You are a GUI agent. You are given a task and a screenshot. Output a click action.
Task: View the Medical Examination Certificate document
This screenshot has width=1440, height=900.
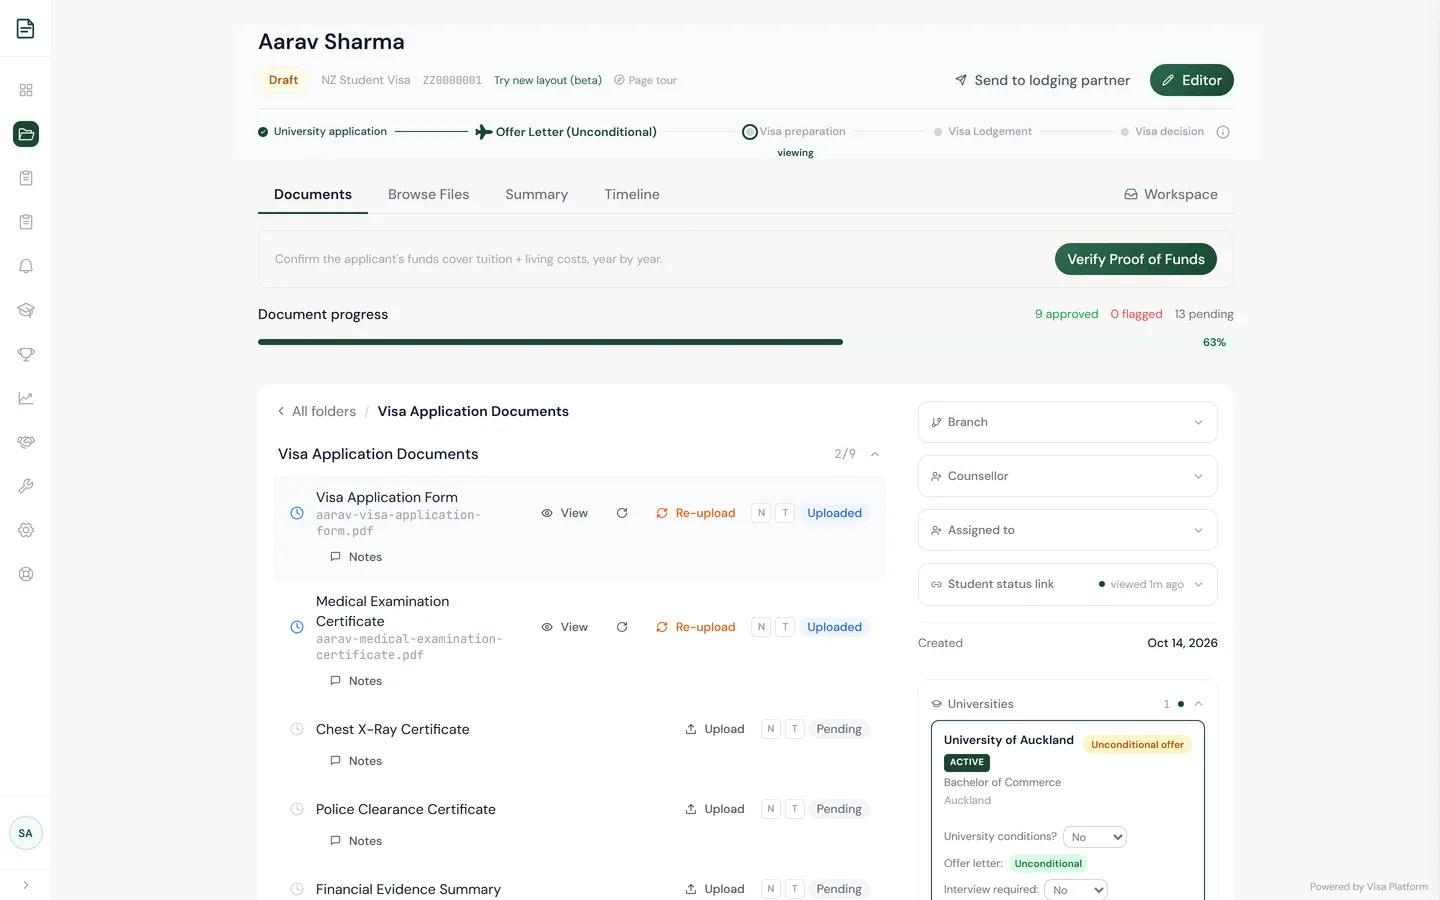click(x=564, y=627)
